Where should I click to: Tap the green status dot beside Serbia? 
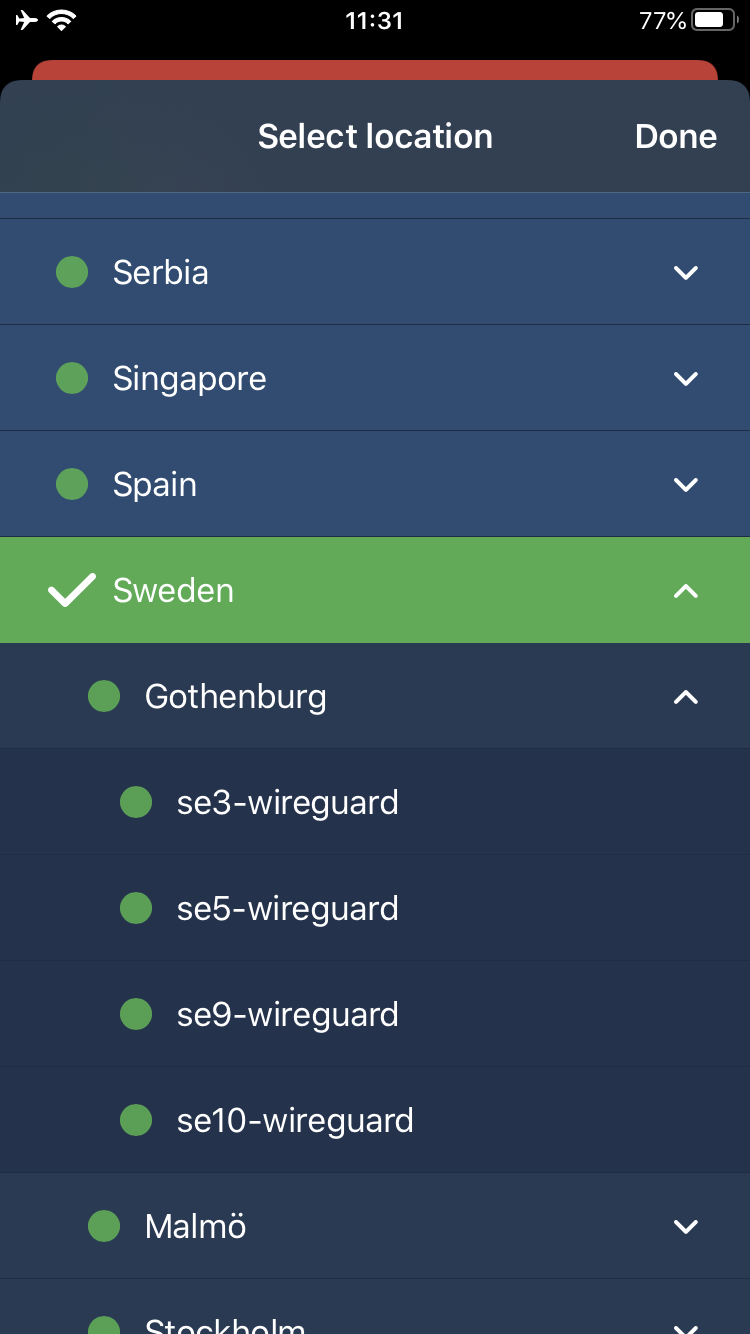(72, 272)
